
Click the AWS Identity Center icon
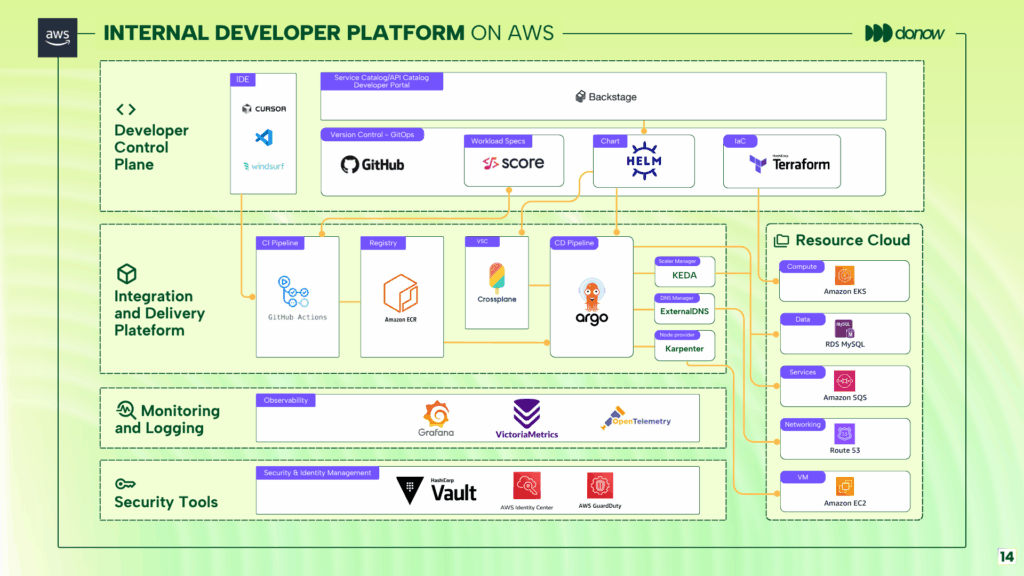(526, 485)
